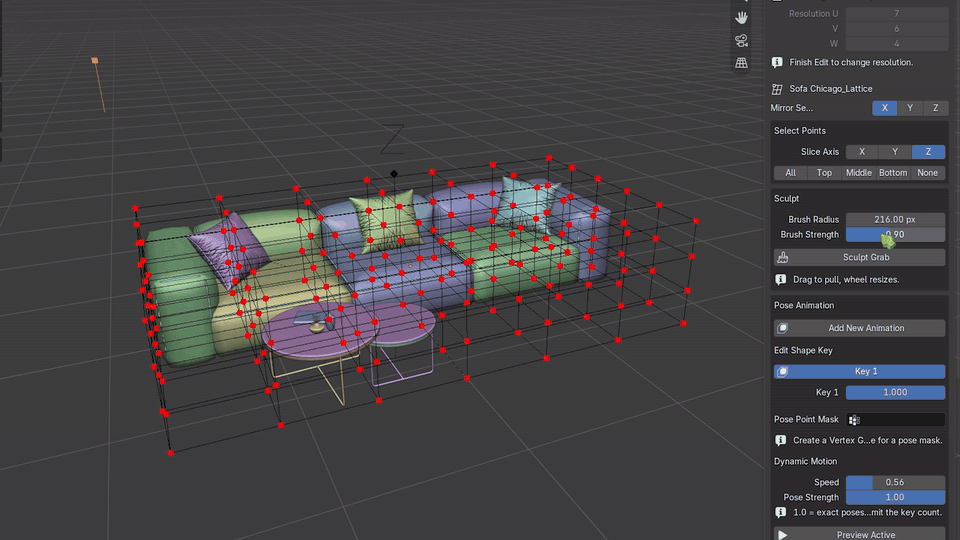Enable Mirror Selection on Y axis
The width and height of the screenshot is (960, 540).
coord(910,108)
